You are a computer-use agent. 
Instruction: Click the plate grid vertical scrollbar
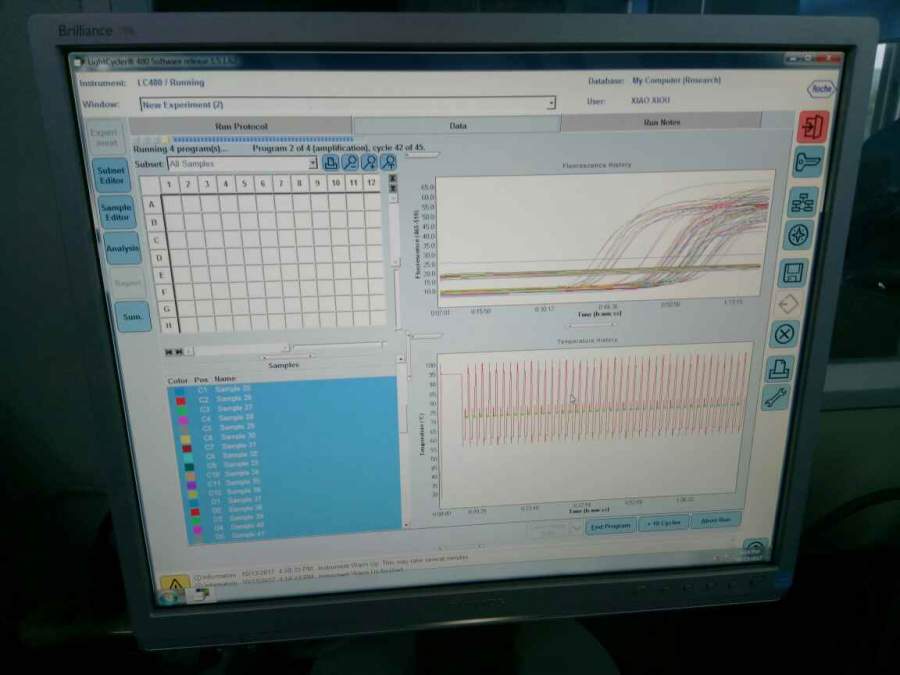tap(394, 230)
